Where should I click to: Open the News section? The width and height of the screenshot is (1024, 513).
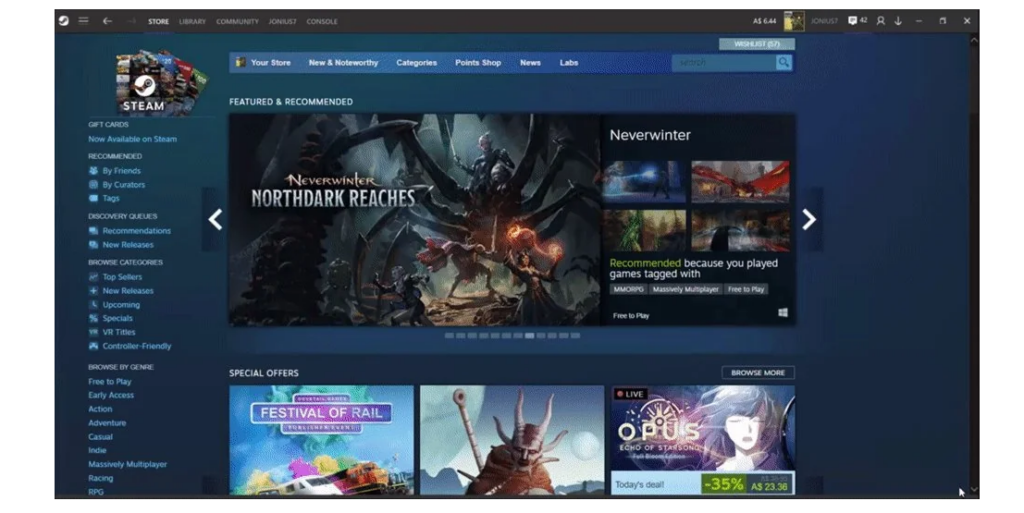[x=530, y=63]
